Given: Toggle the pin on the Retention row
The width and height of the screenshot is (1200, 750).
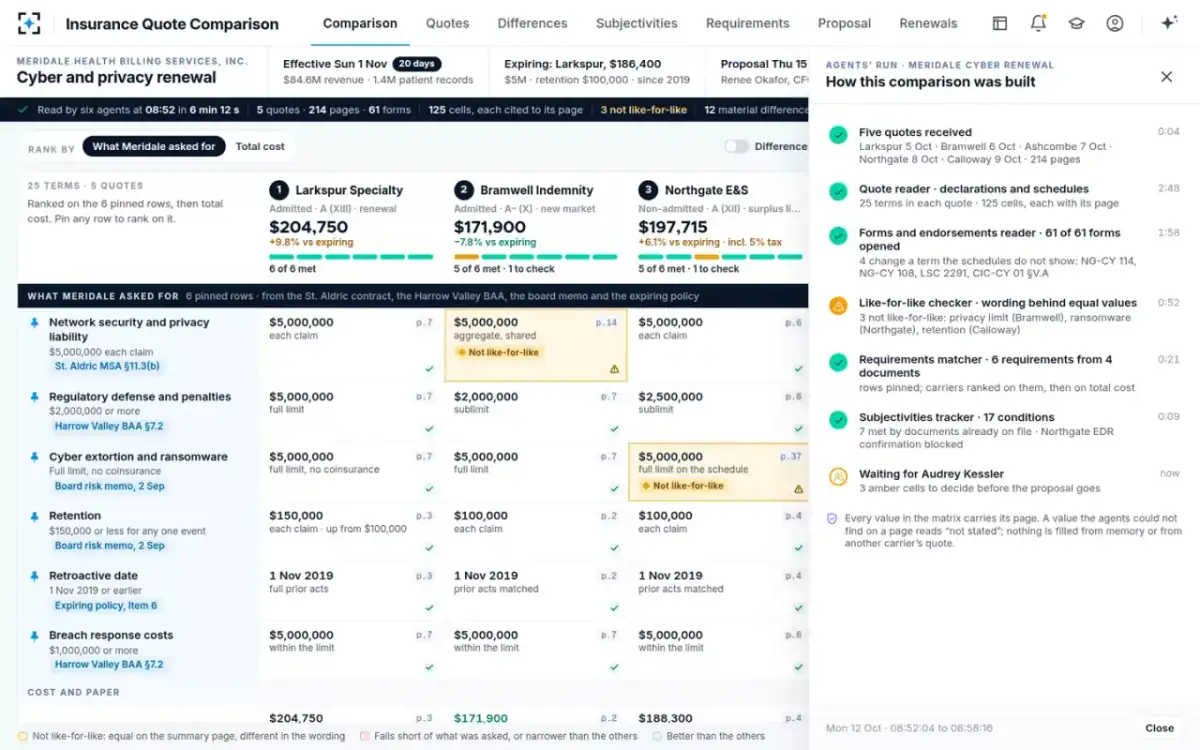Looking at the screenshot, I should click(35, 516).
